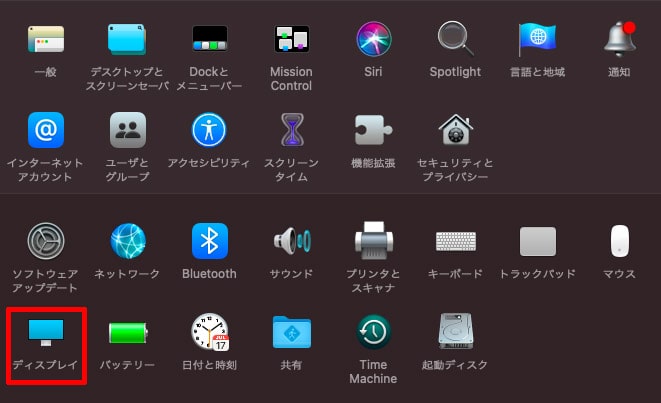Open デスクトップとスクリーンセーバ preferences
Screen dimensions: 661x403
coord(127,40)
